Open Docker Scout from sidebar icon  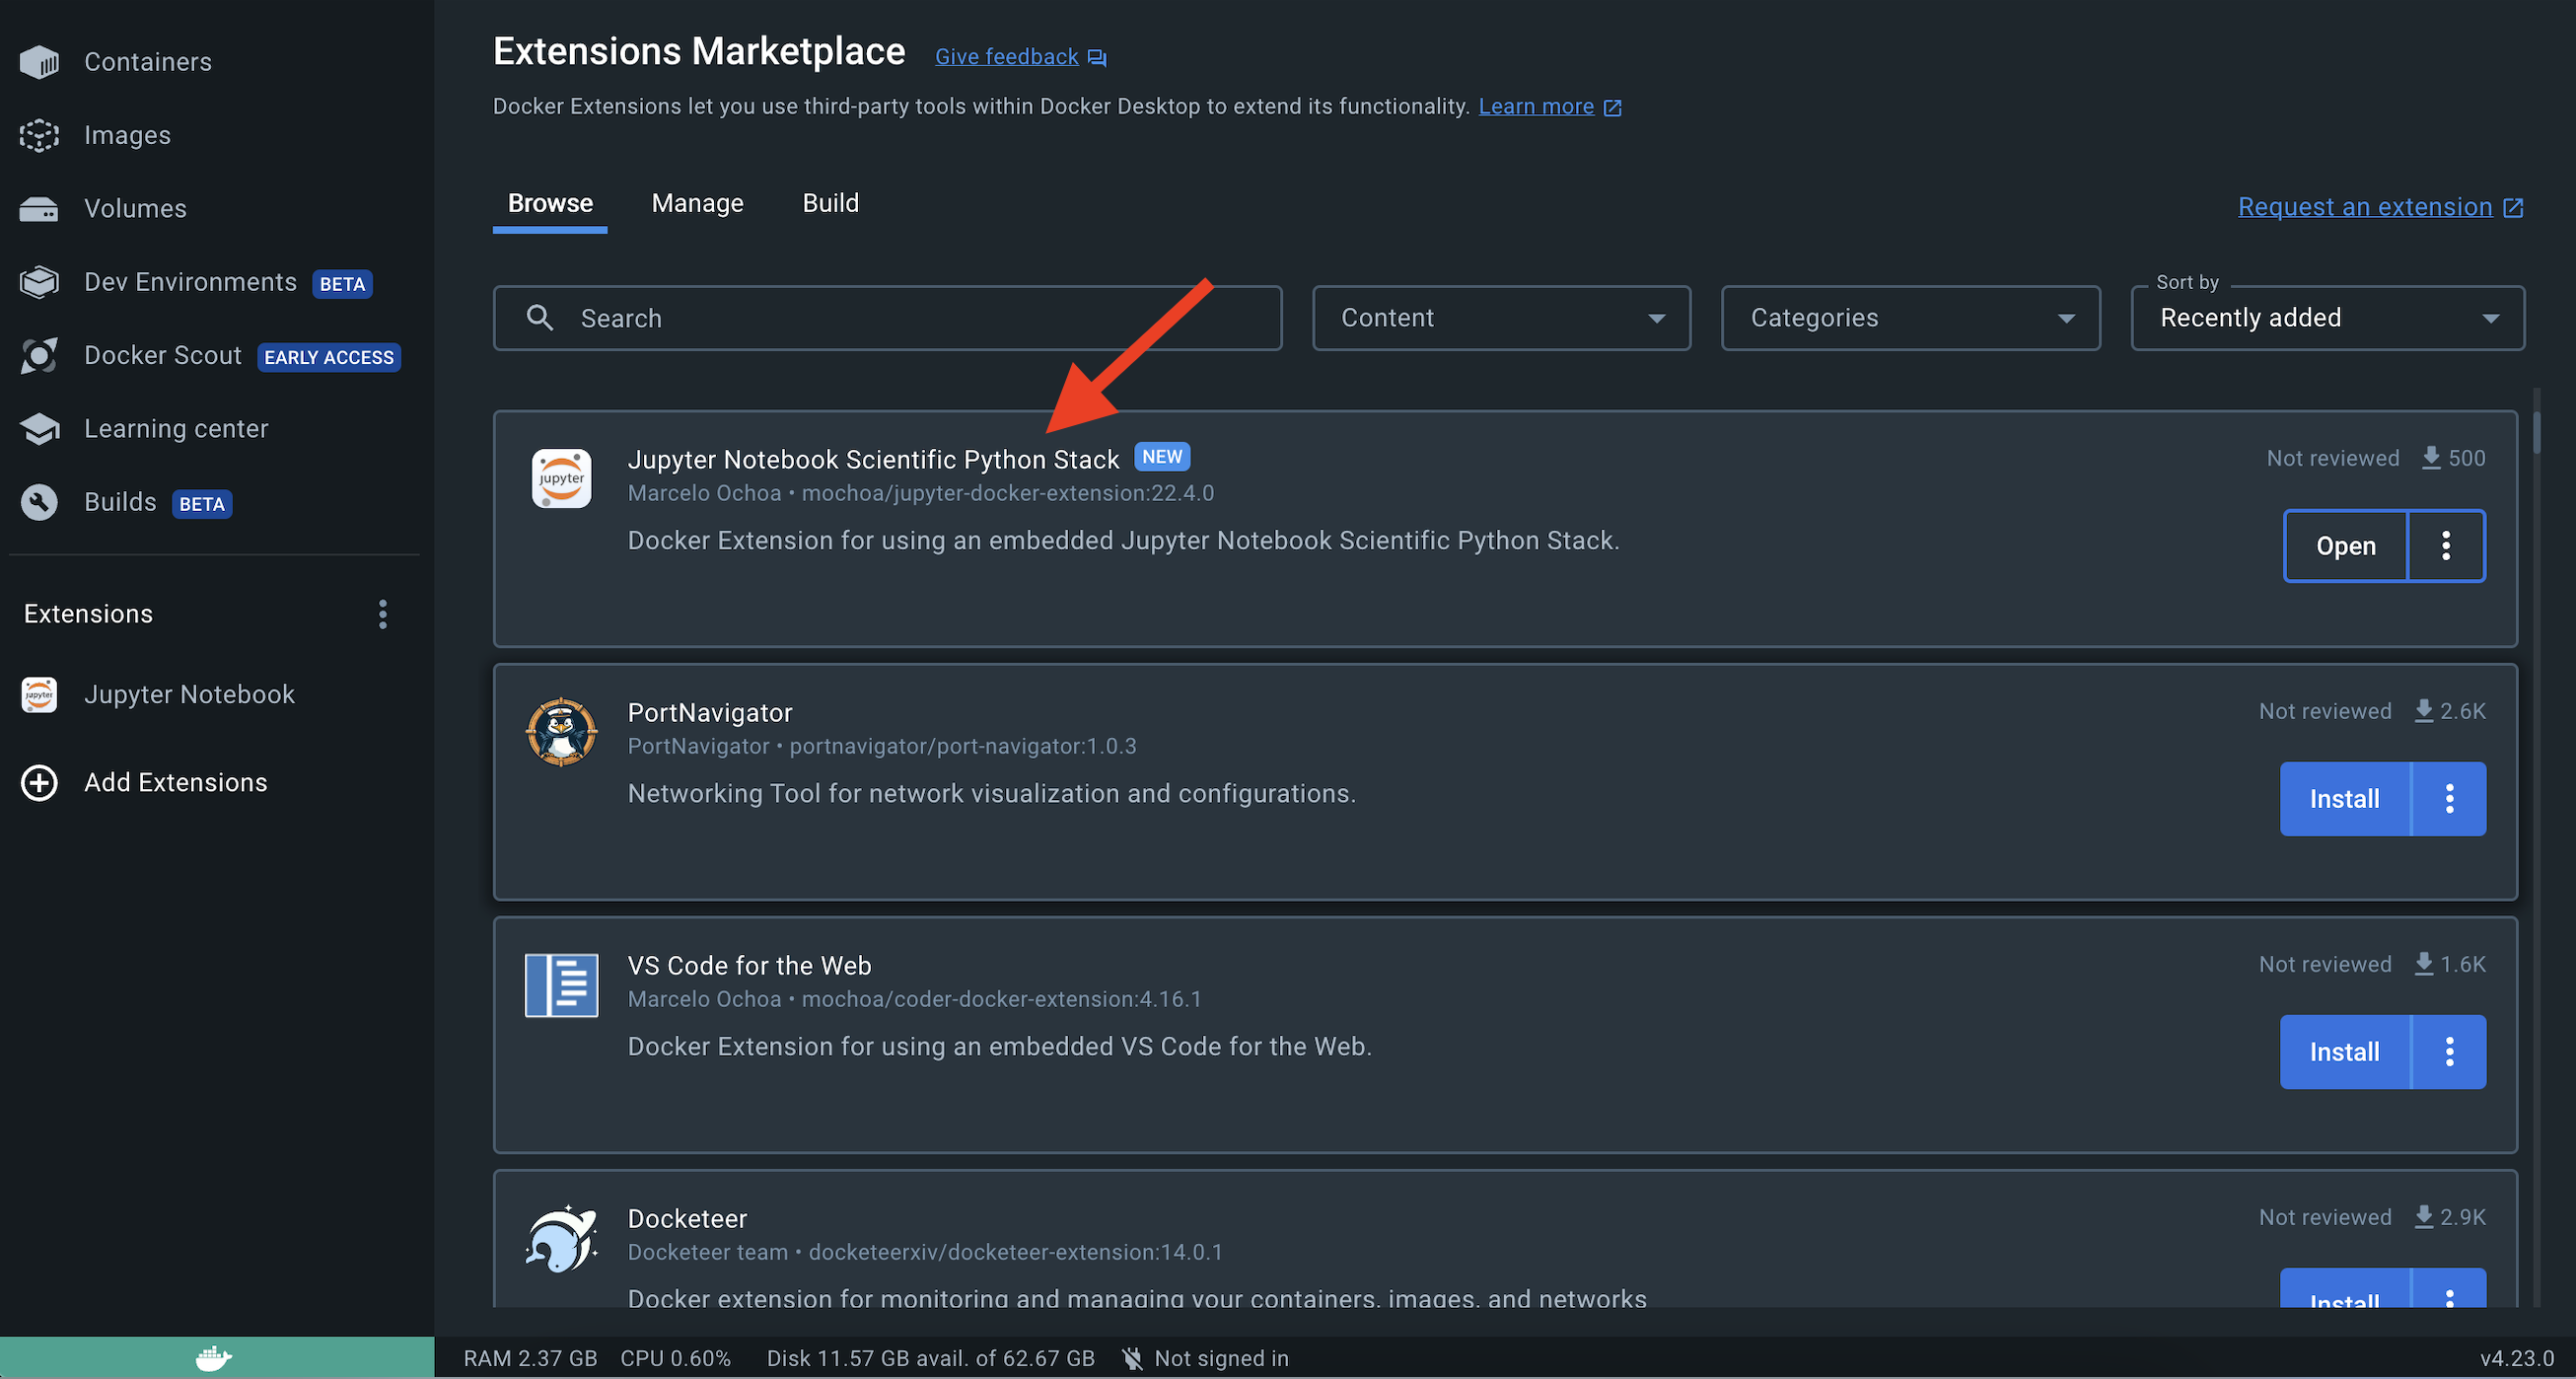(x=39, y=356)
